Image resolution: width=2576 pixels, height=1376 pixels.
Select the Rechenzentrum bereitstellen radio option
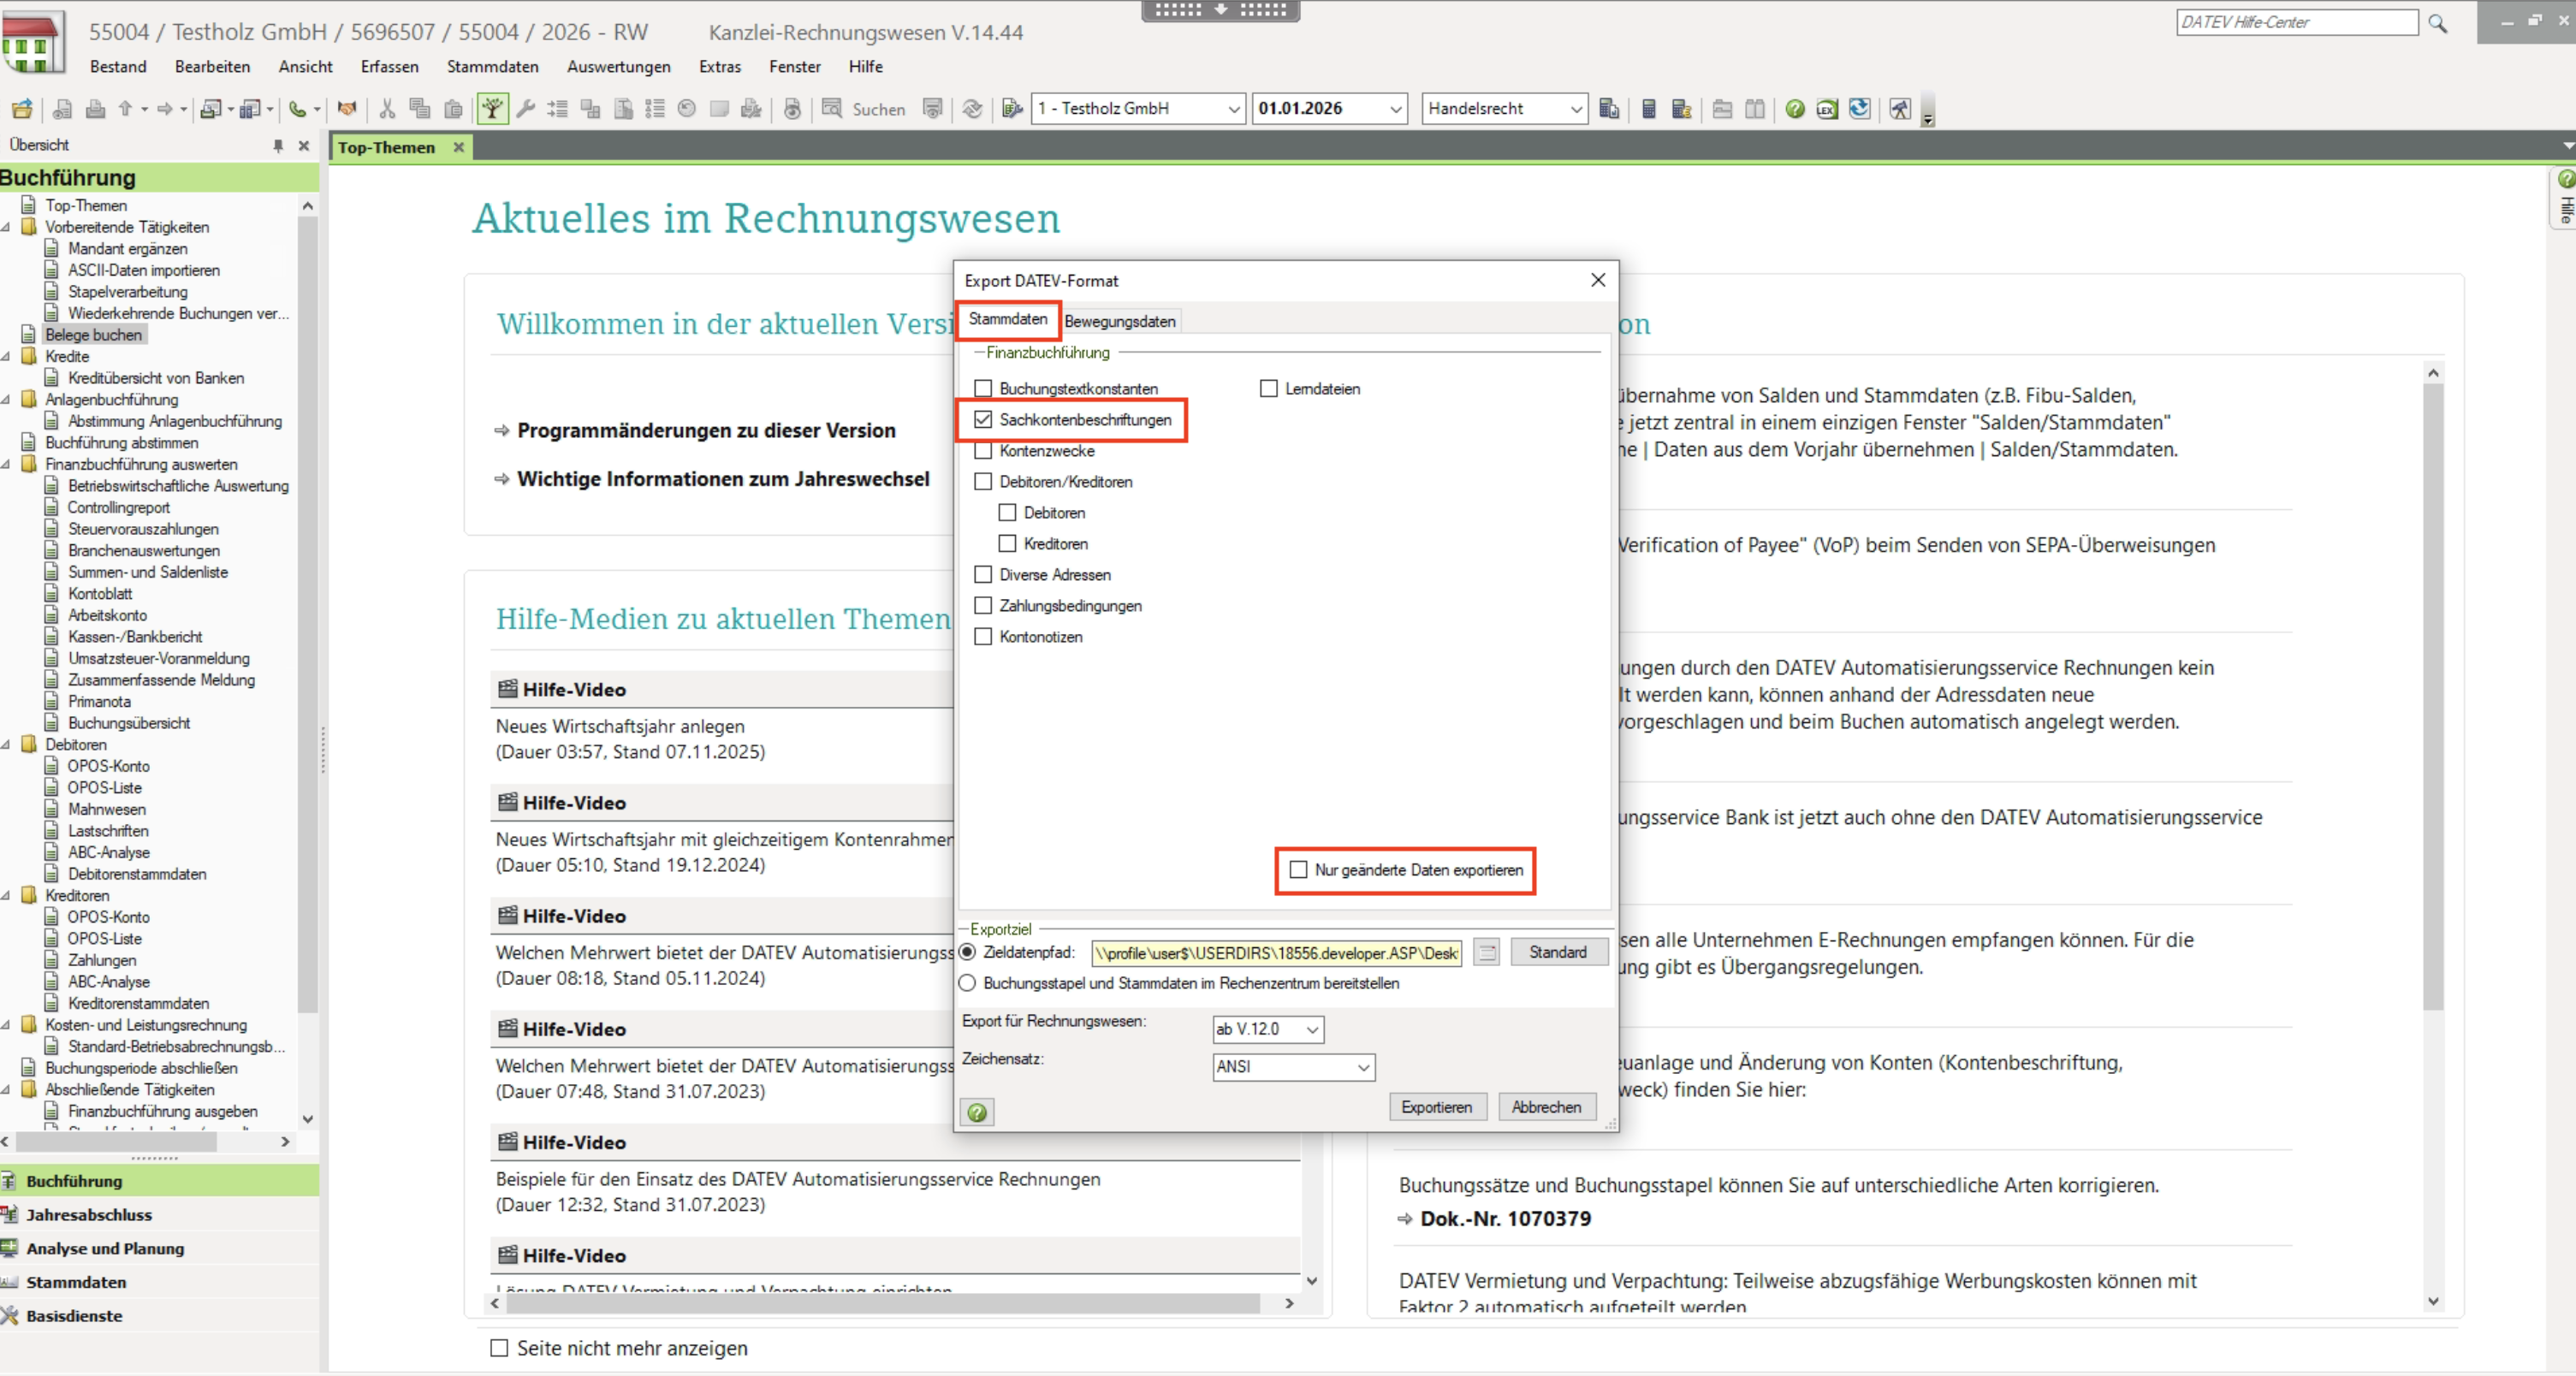(x=967, y=984)
